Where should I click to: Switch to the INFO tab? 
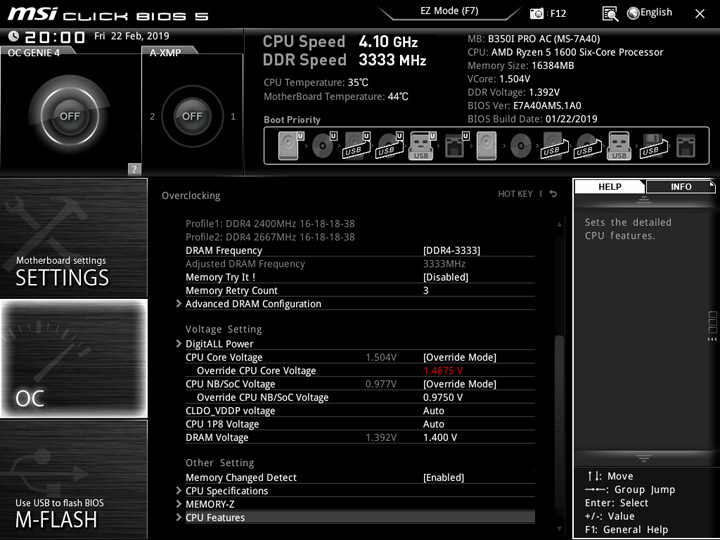point(681,186)
